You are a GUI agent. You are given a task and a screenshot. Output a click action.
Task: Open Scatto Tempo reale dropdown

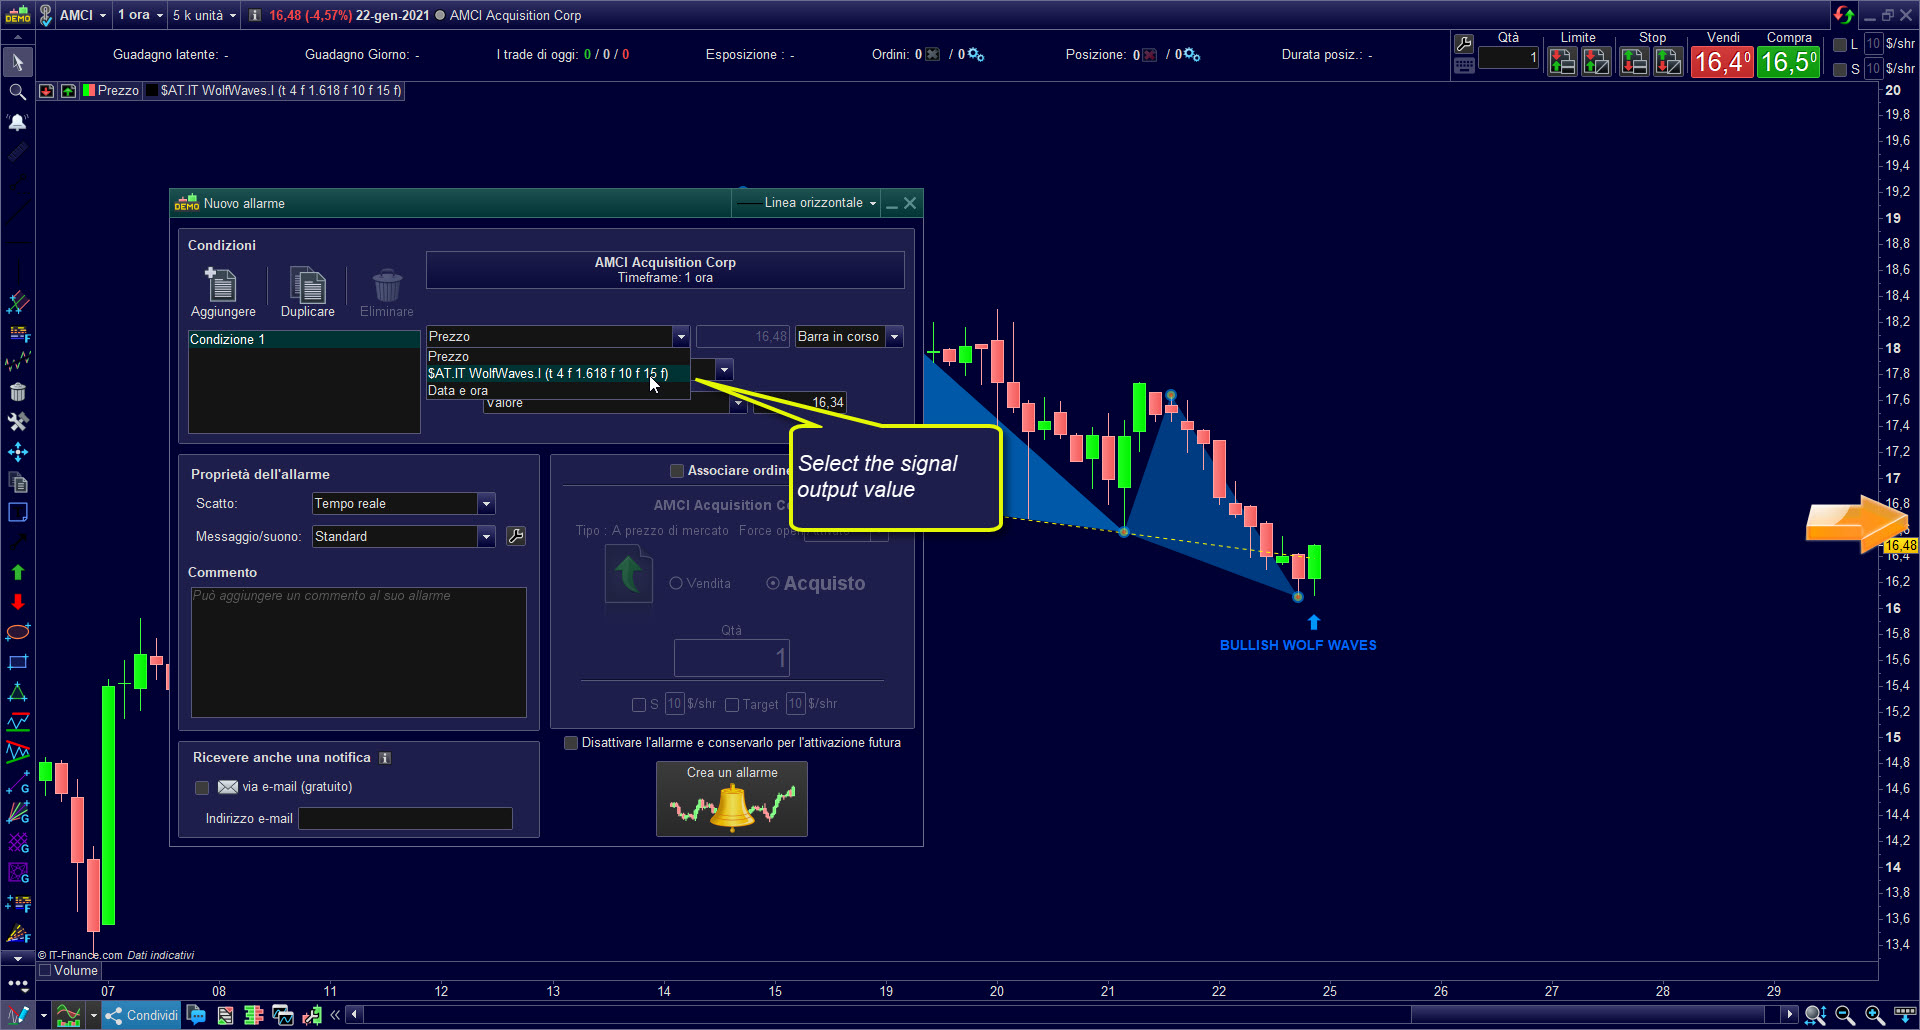pos(404,503)
